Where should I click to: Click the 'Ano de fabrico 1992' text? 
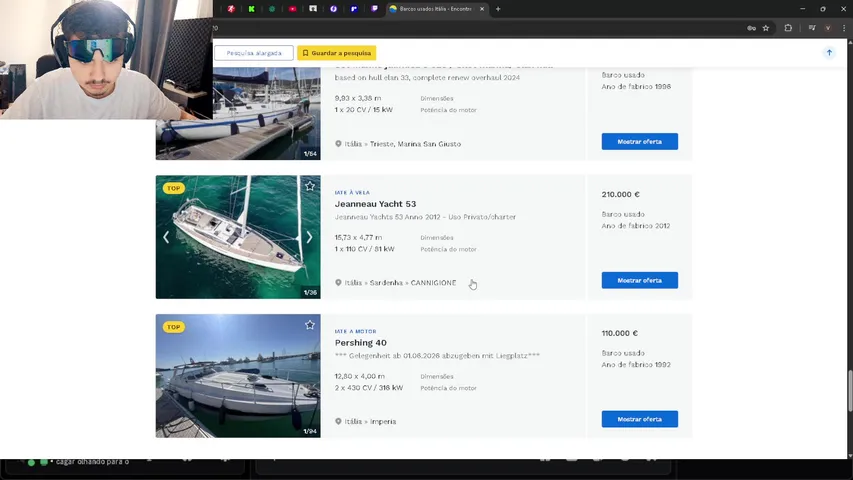(636, 364)
